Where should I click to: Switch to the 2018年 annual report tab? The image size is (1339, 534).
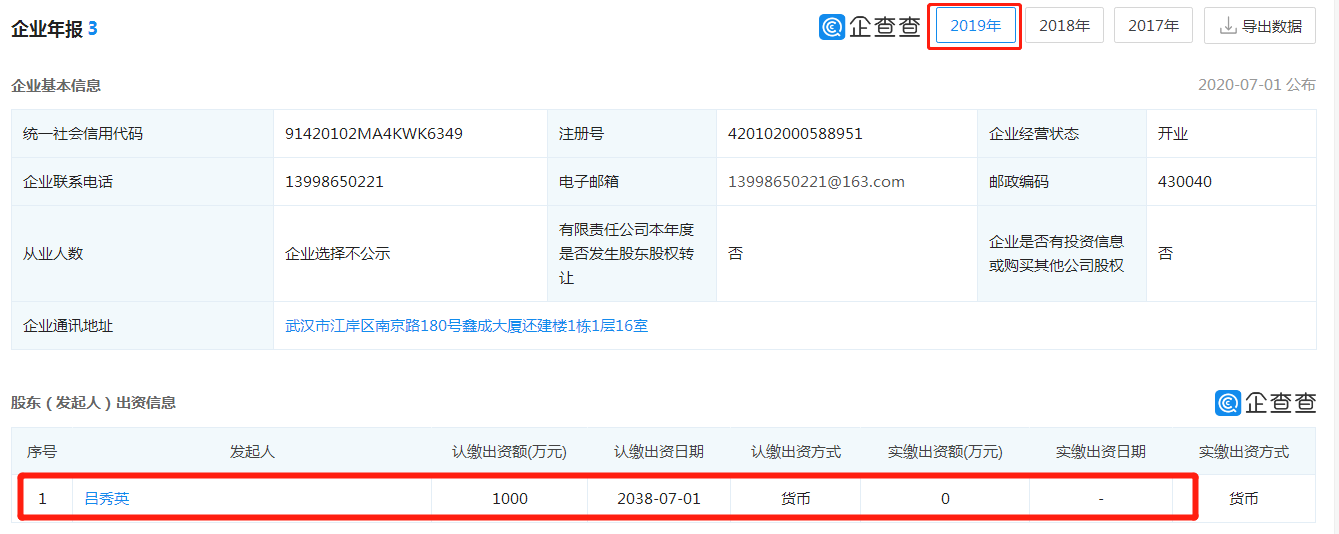coord(1064,26)
